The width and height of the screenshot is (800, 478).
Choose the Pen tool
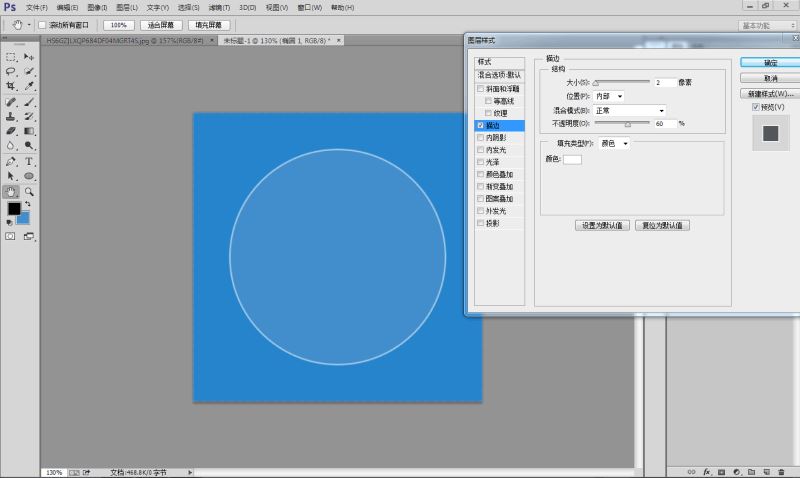pyautogui.click(x=11, y=160)
